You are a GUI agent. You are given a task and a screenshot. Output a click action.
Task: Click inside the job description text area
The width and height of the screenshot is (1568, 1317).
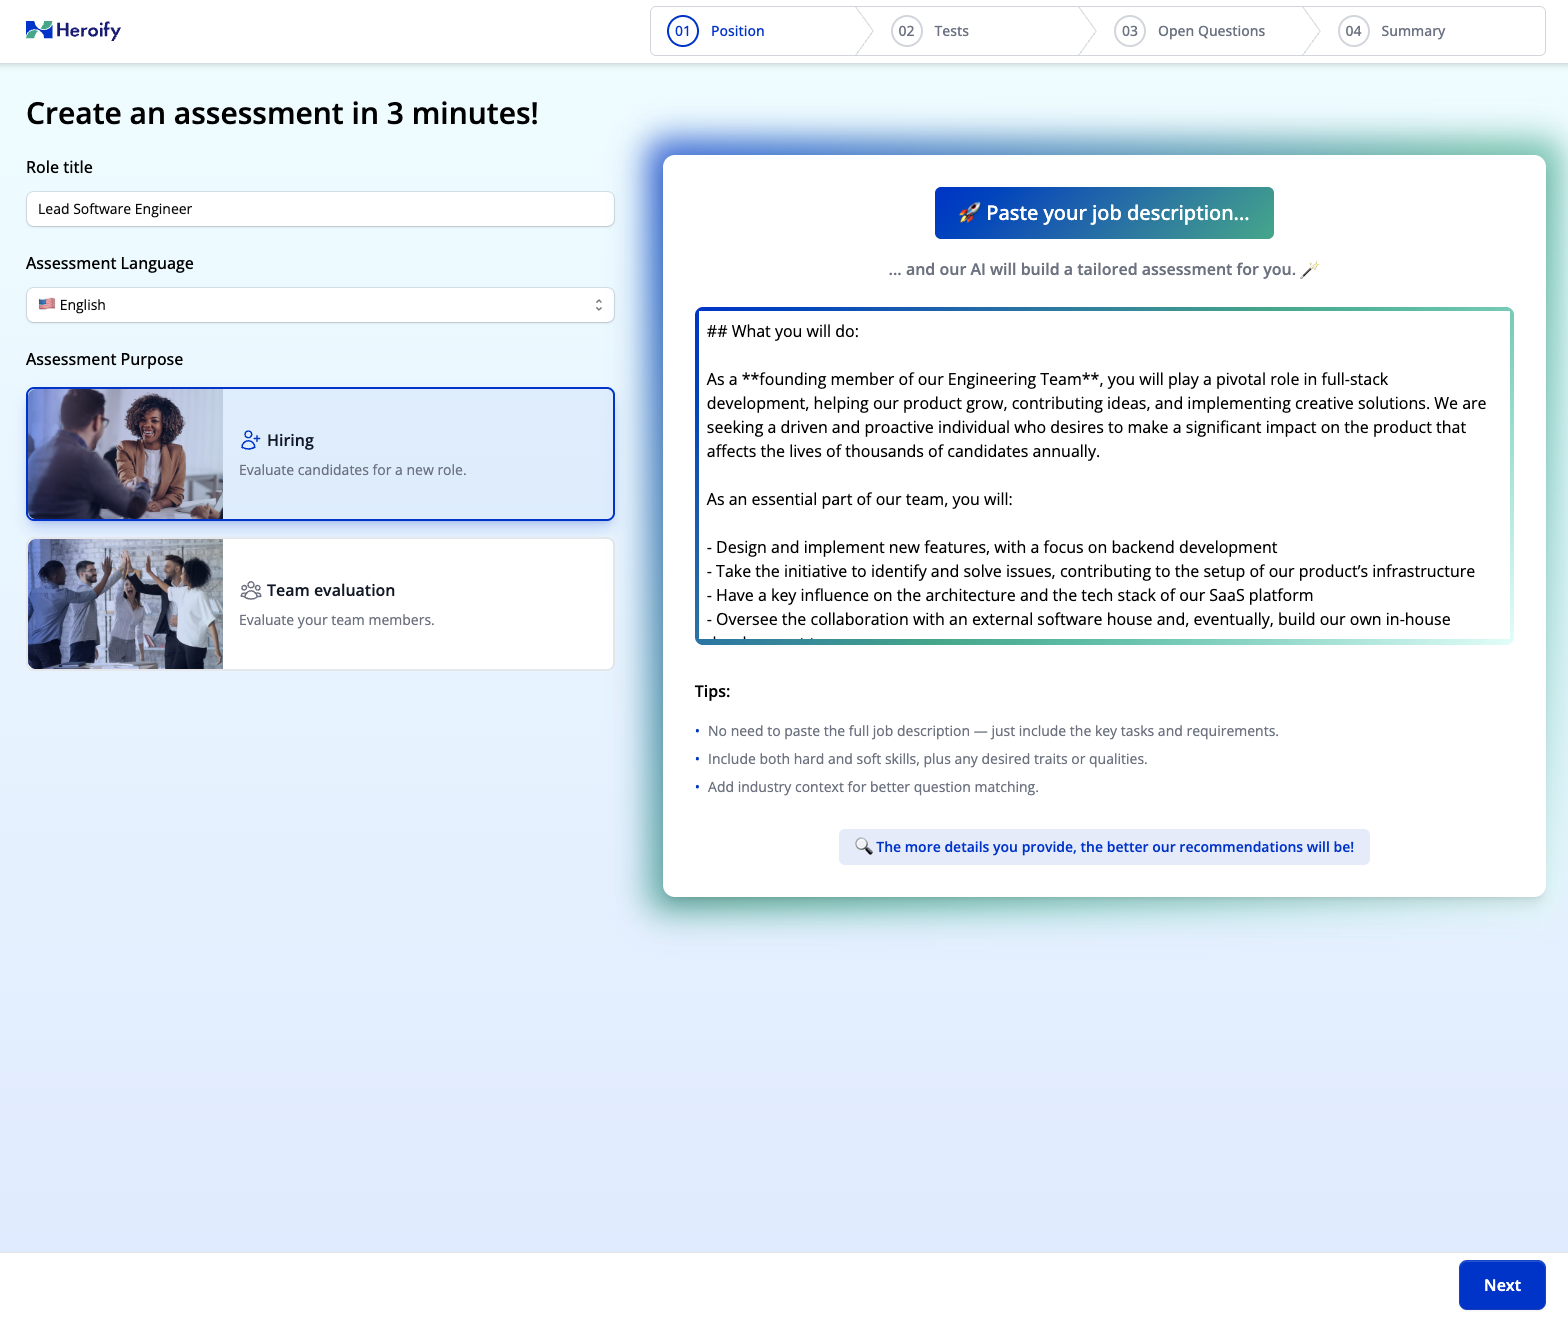tap(1103, 475)
